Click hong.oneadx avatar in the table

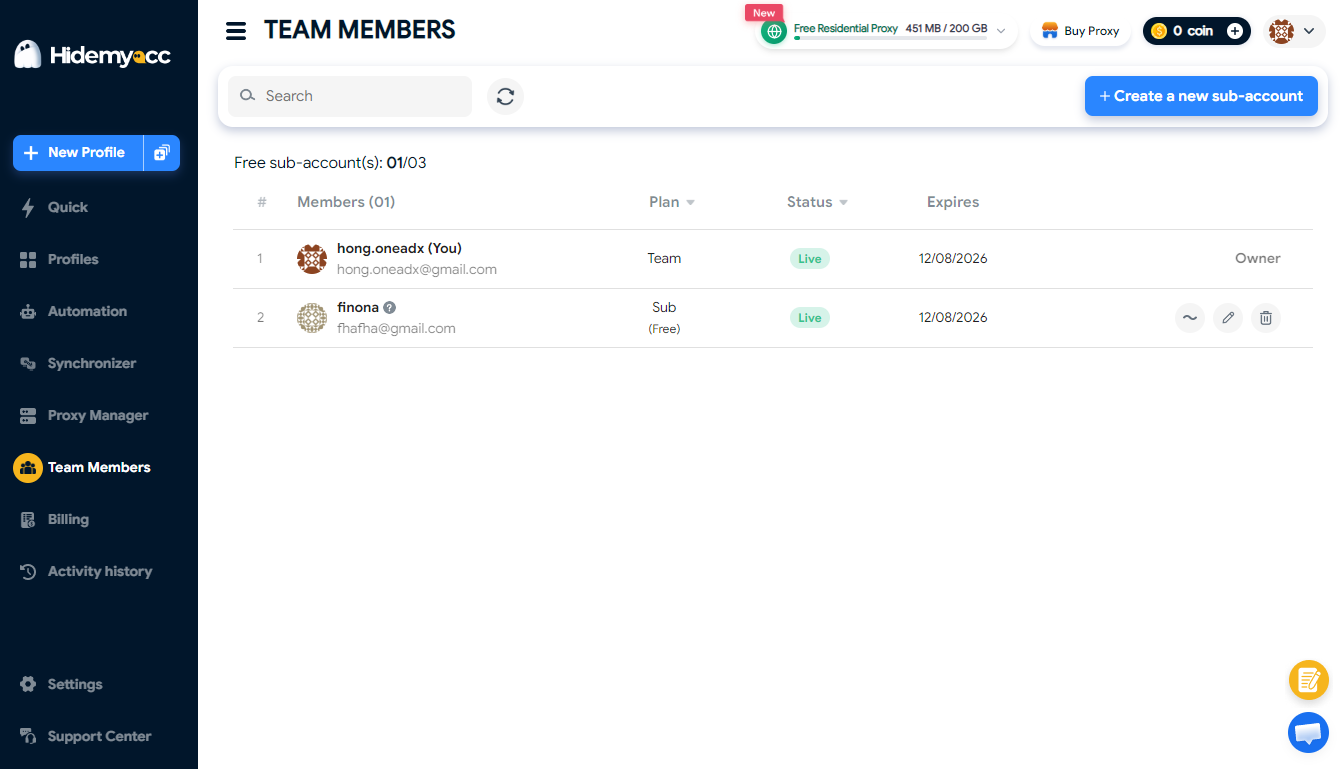[312, 259]
